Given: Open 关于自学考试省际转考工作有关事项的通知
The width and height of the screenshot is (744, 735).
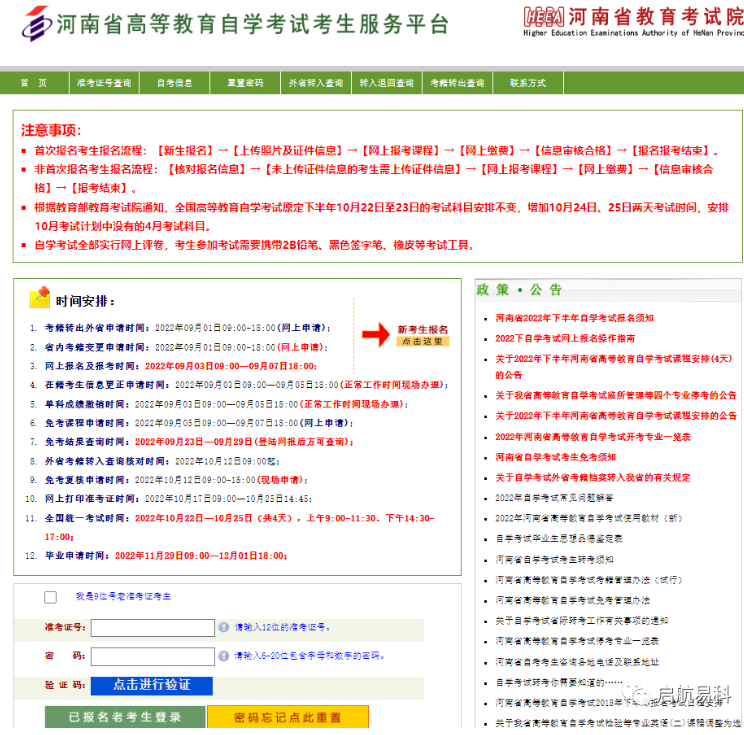Looking at the screenshot, I should pyautogui.click(x=581, y=621).
